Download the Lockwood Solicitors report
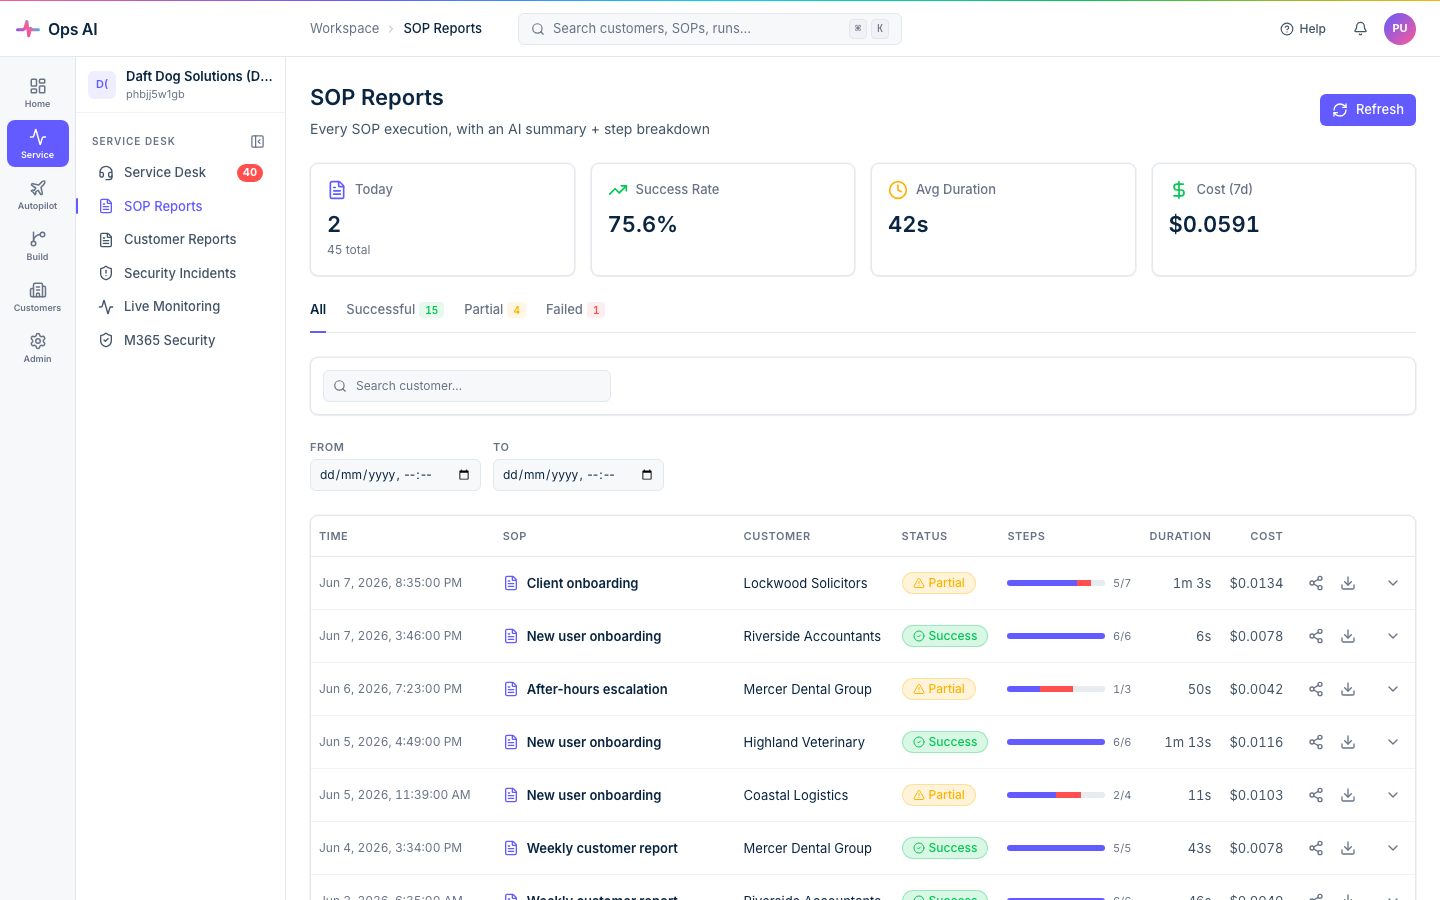 pyautogui.click(x=1348, y=583)
